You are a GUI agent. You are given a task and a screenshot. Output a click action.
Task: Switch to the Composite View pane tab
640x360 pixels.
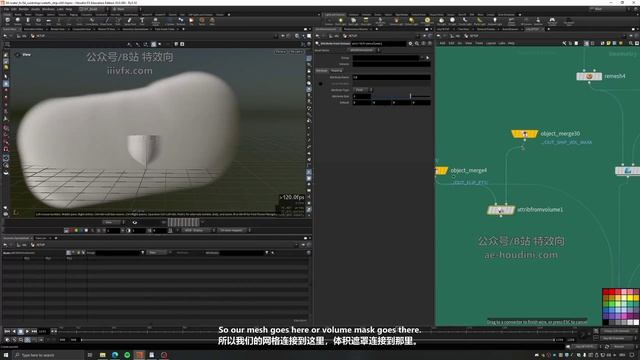82,29
